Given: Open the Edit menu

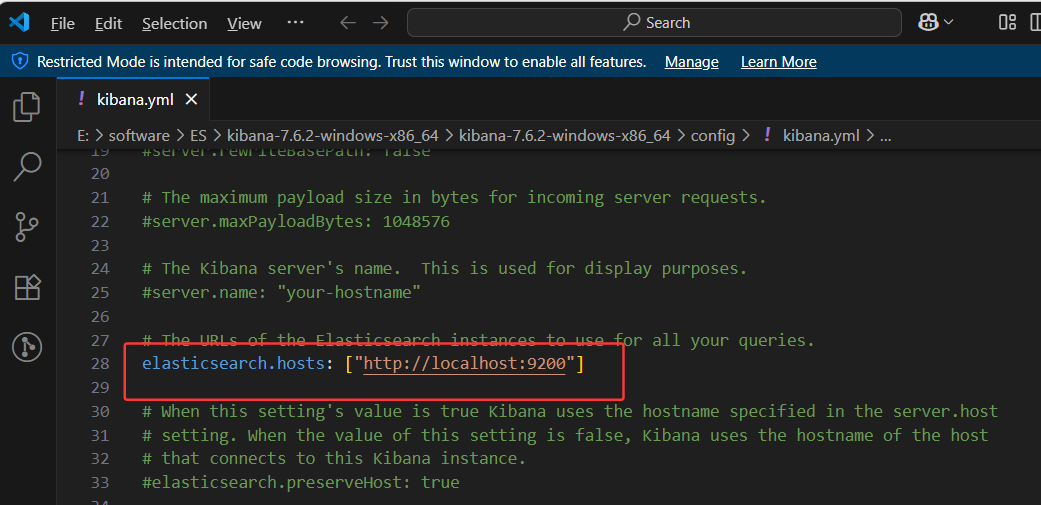Looking at the screenshot, I should tap(108, 24).
